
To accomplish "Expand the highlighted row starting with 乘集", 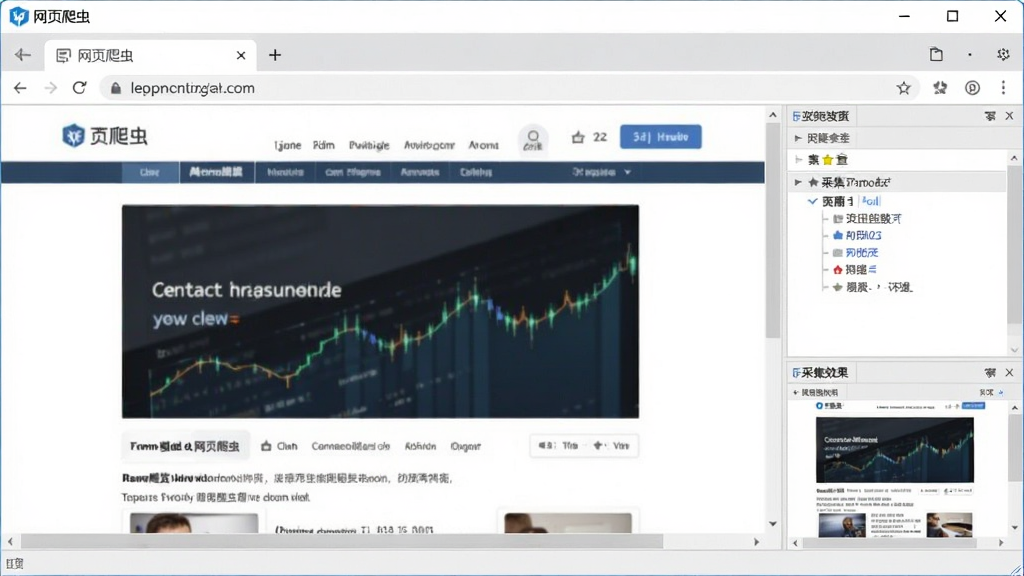I will pos(797,182).
